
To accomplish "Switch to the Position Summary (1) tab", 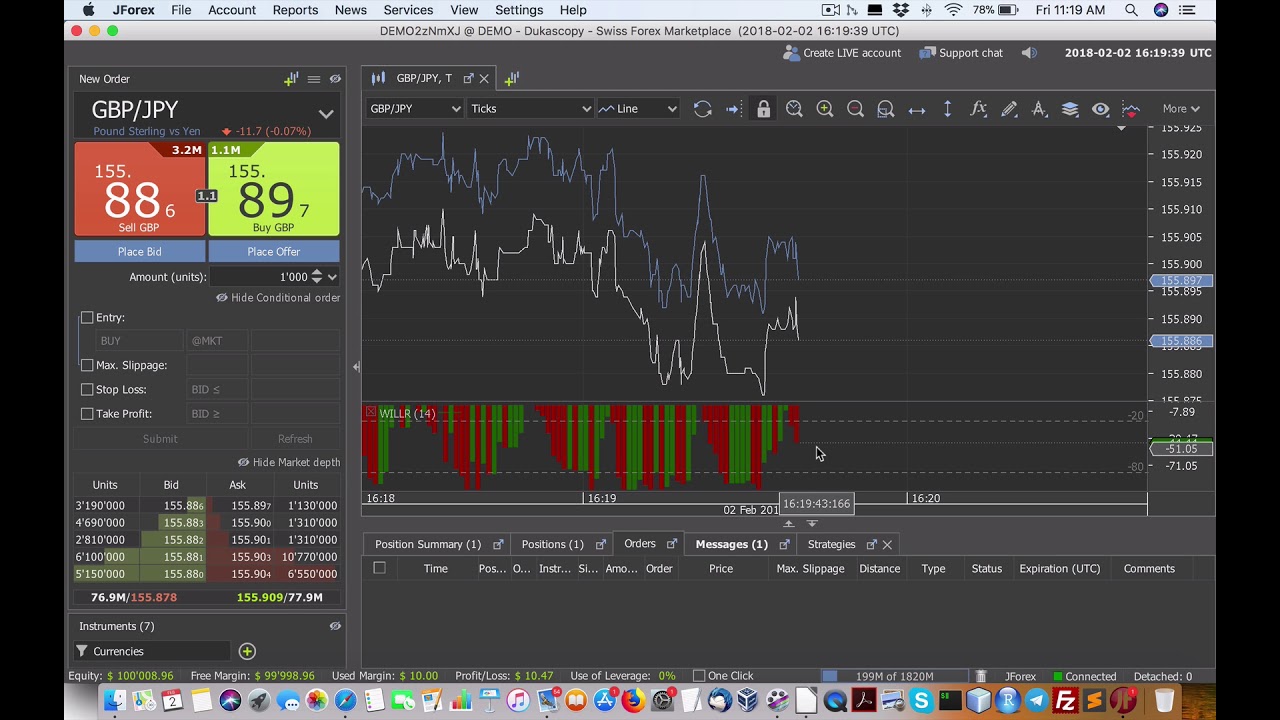I will pyautogui.click(x=428, y=545).
